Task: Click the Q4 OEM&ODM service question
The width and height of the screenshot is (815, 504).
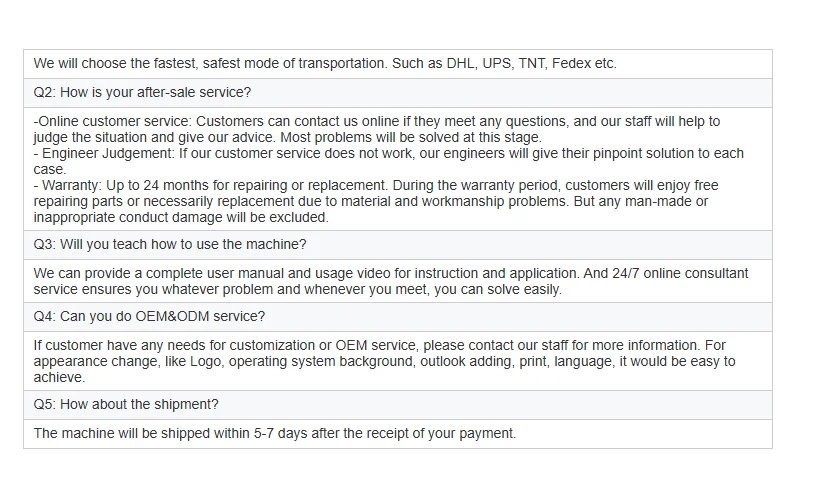Action: click(x=149, y=316)
